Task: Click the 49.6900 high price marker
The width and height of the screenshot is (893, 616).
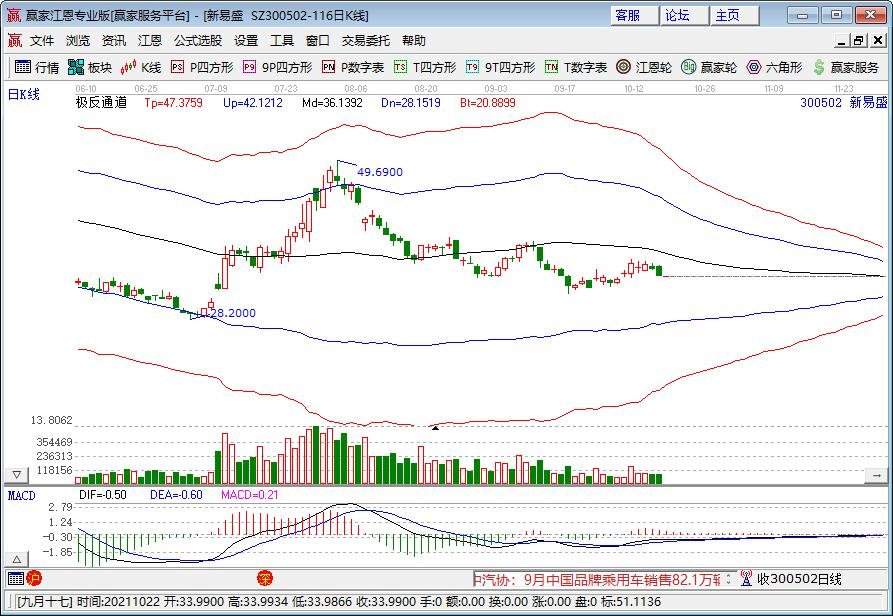Action: coord(379,172)
